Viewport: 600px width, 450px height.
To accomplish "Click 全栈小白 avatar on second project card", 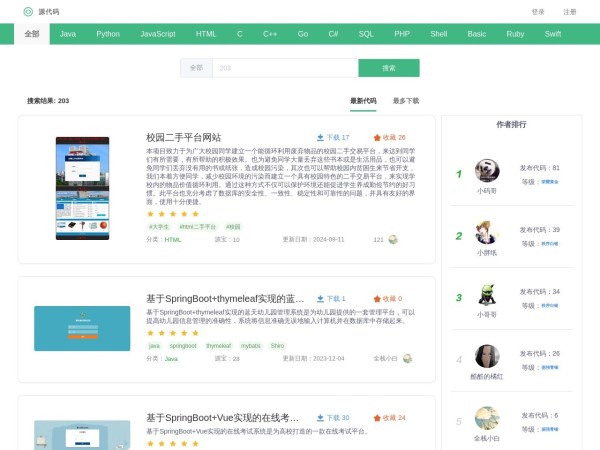I will [x=407, y=358].
